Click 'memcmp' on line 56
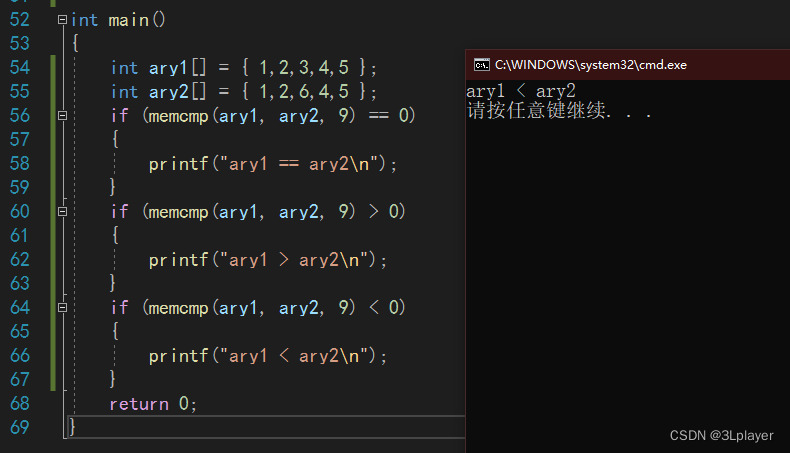 (178, 116)
